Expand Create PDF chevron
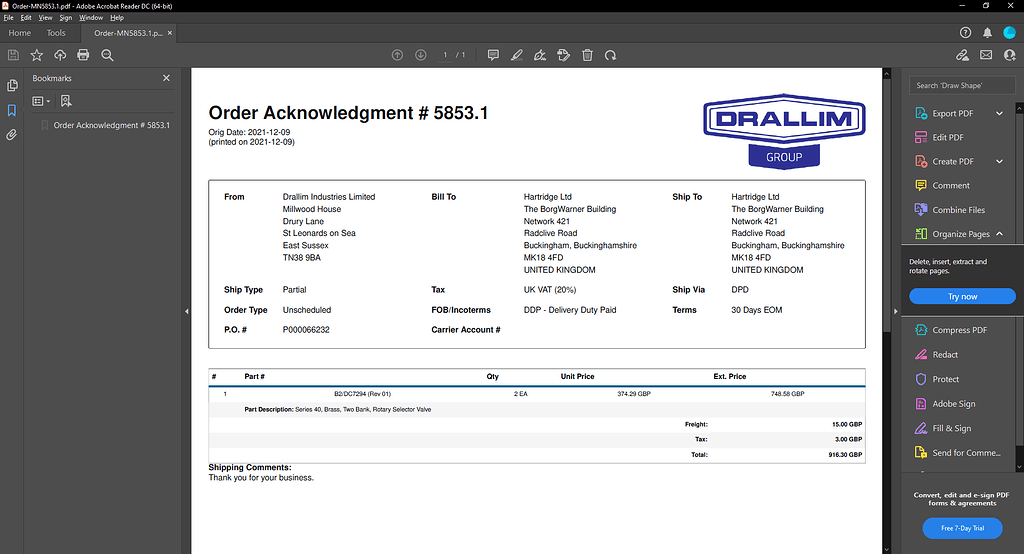Screen dimensions: 1024x554 tap(999, 161)
